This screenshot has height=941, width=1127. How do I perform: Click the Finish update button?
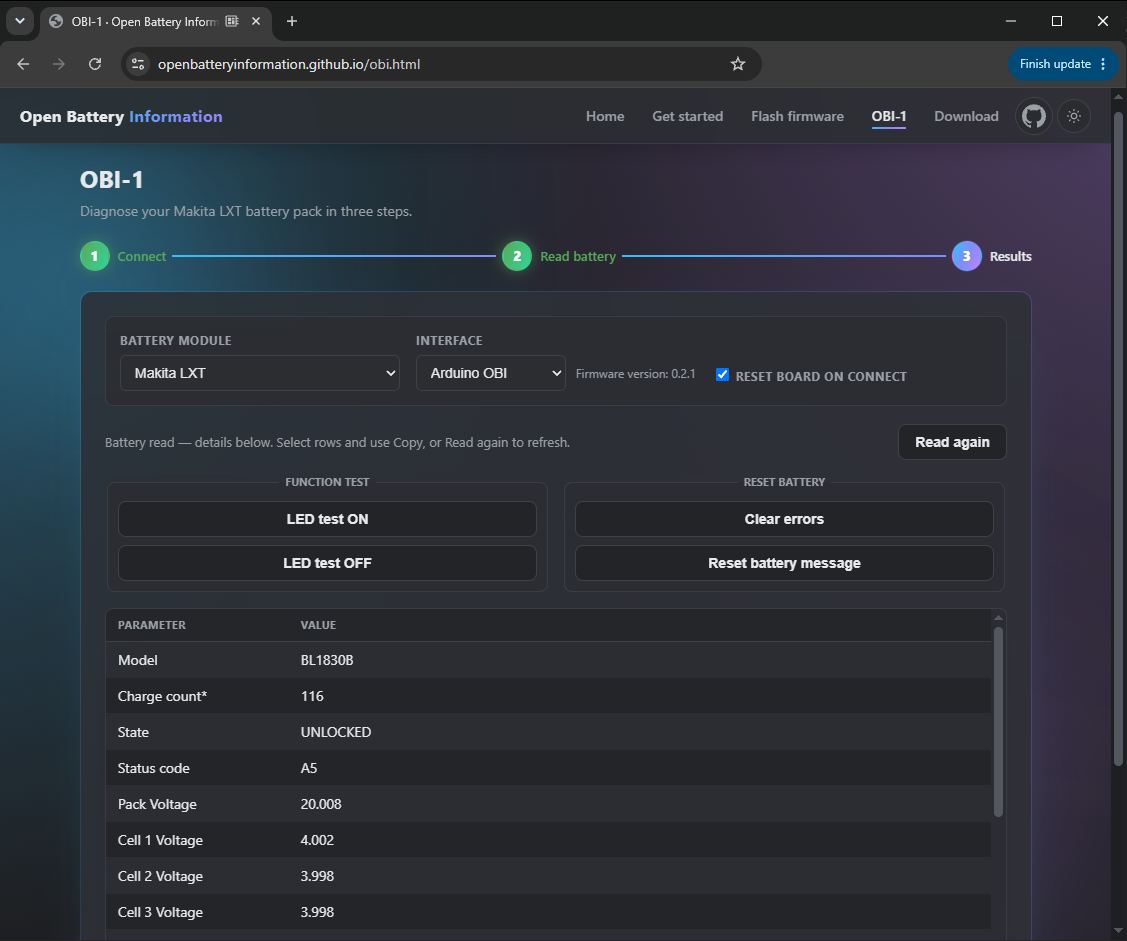1063,64
